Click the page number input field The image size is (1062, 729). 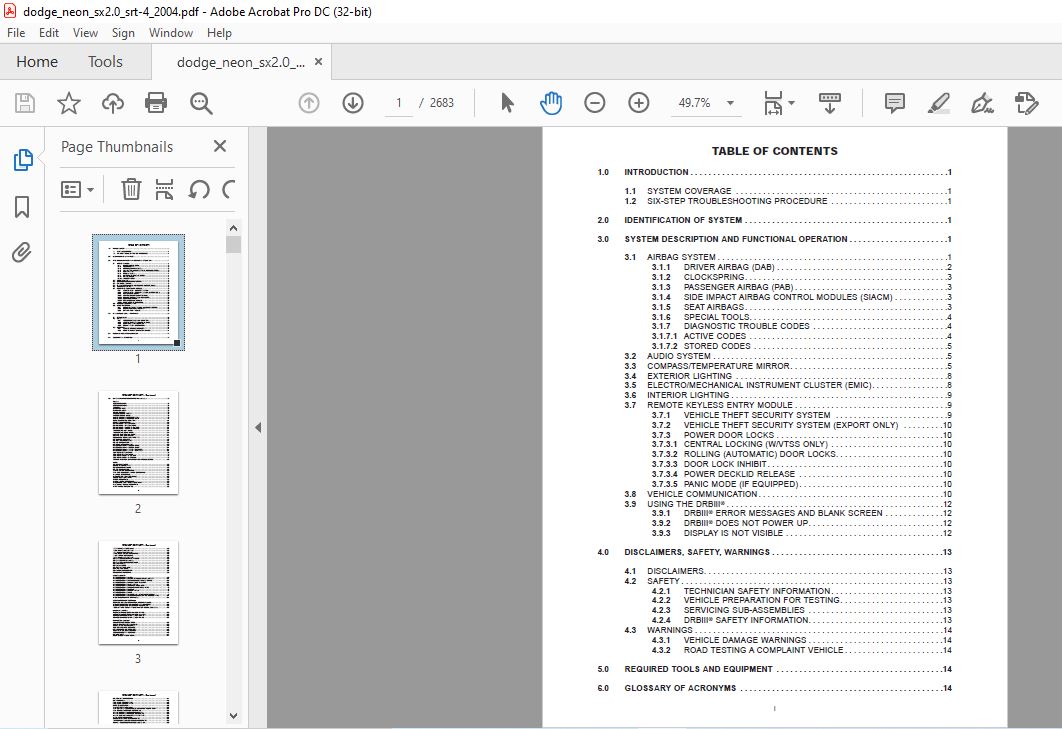coord(399,103)
